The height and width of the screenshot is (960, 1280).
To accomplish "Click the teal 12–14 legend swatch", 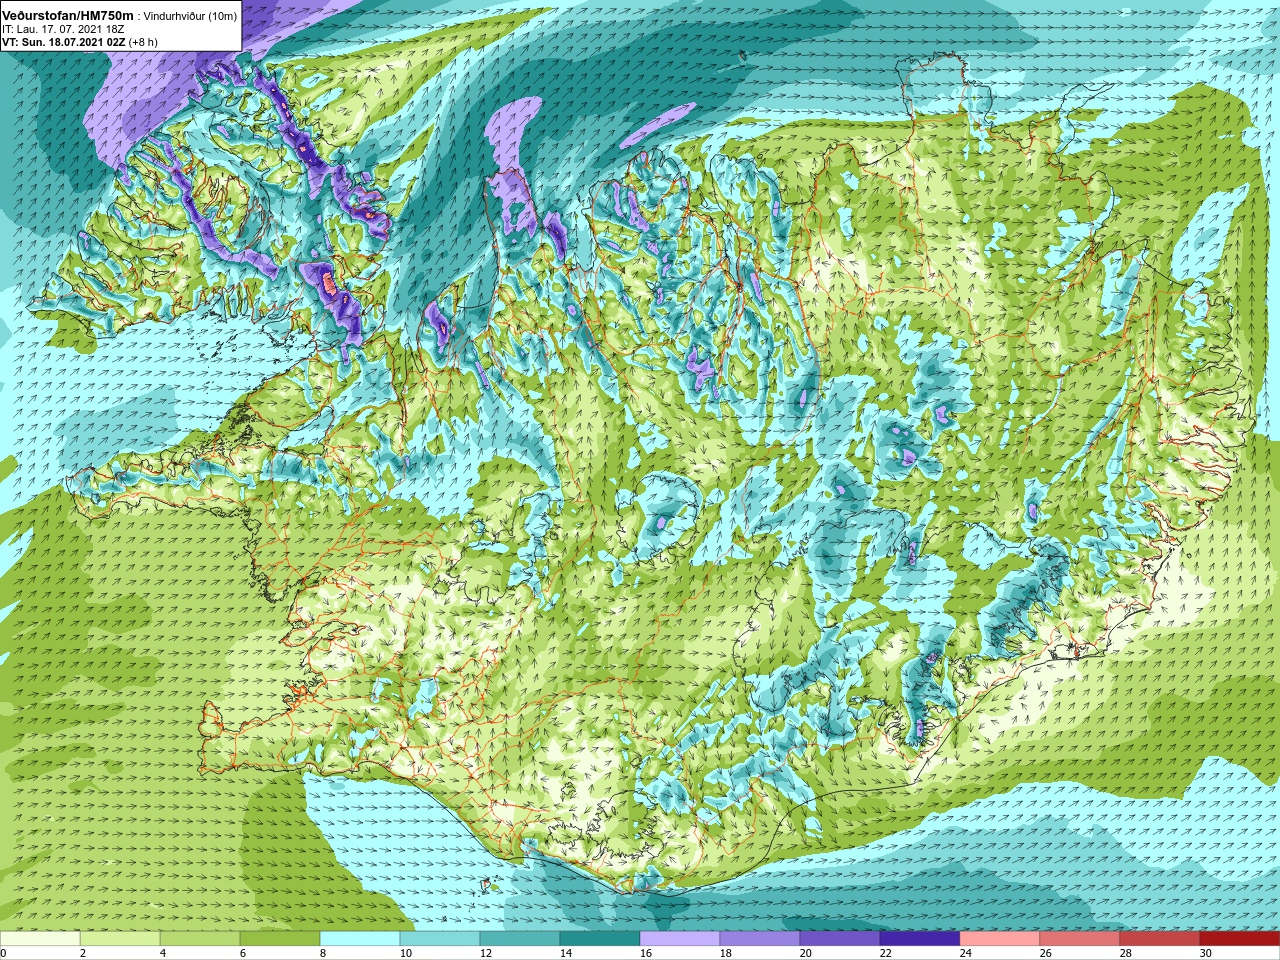I will [520, 939].
